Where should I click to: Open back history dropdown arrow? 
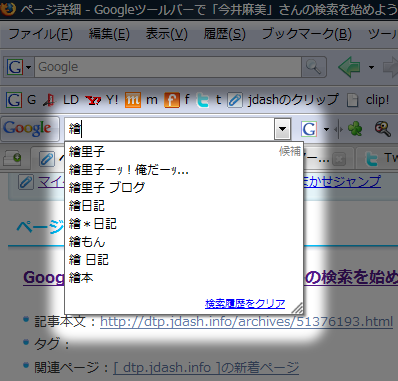pyautogui.click(x=371, y=67)
